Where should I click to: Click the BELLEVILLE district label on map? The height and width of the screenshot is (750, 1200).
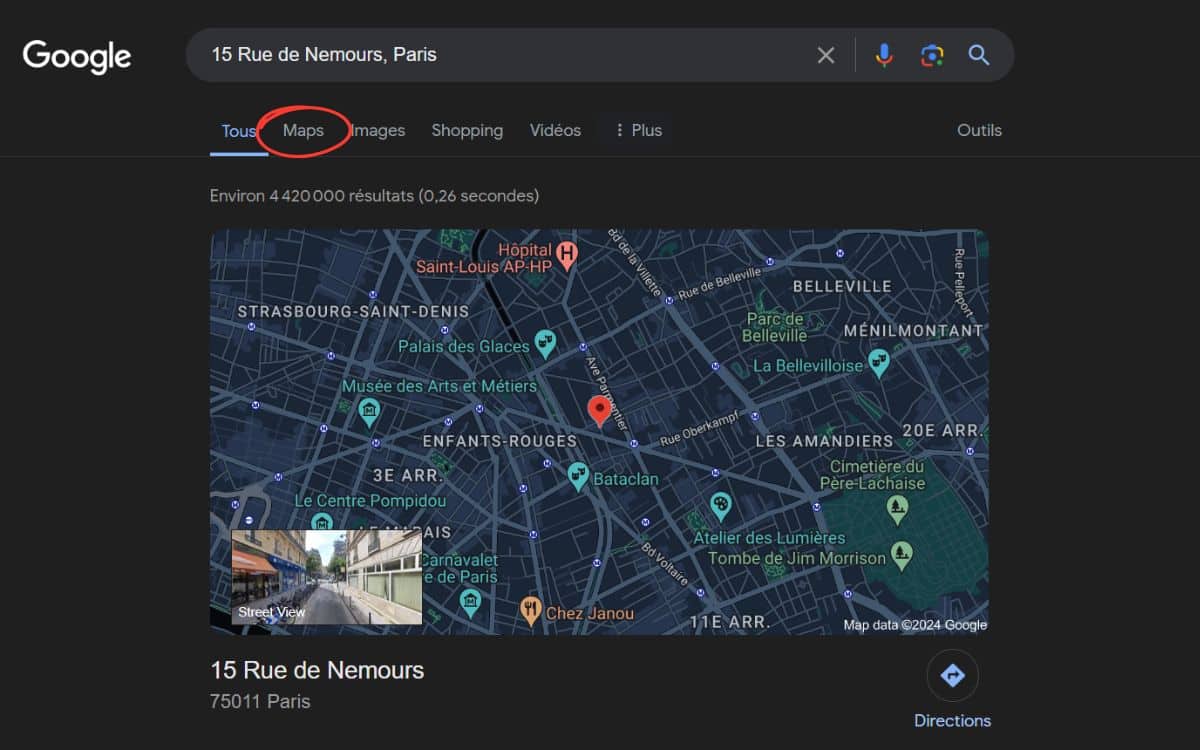pos(842,286)
